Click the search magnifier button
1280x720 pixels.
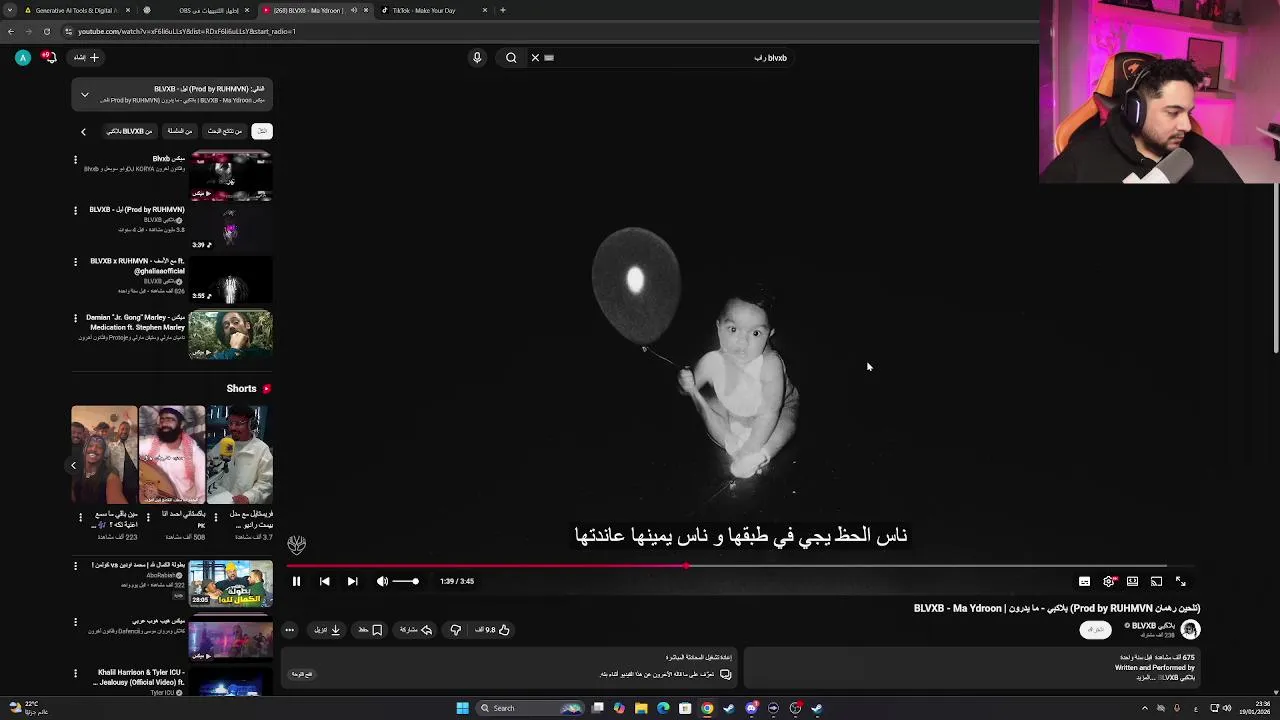pos(511,58)
